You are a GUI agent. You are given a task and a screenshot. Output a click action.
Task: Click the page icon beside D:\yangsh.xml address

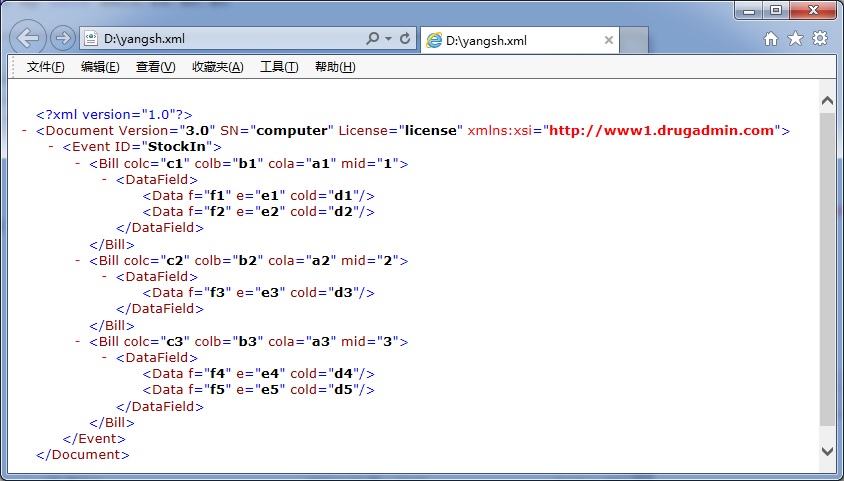(x=91, y=38)
